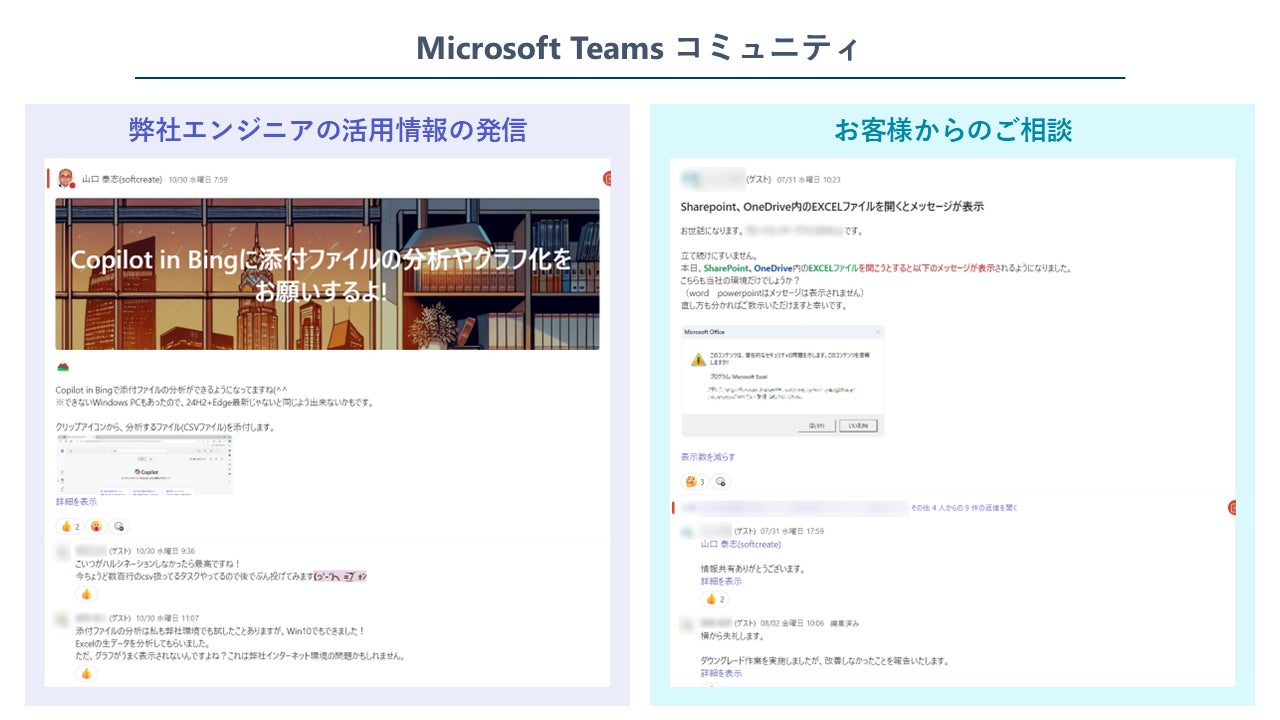This screenshot has width=1280, height=720.
Task: Click the thumbs-up under the 10/30 9:36 reply
Action: pos(86,594)
